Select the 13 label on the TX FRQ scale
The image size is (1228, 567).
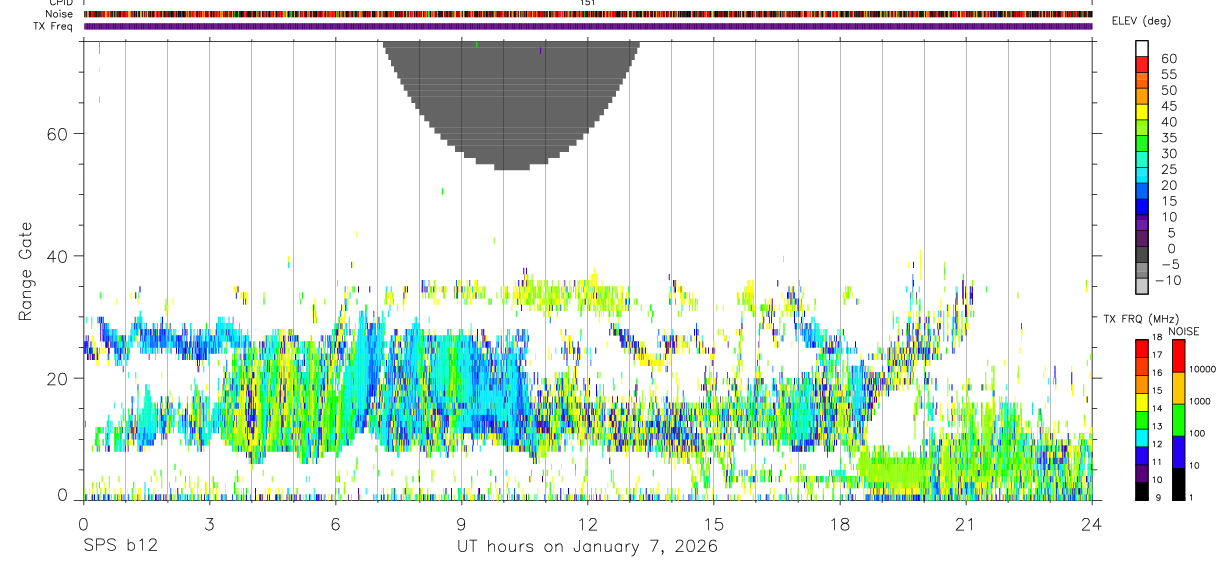[1155, 426]
